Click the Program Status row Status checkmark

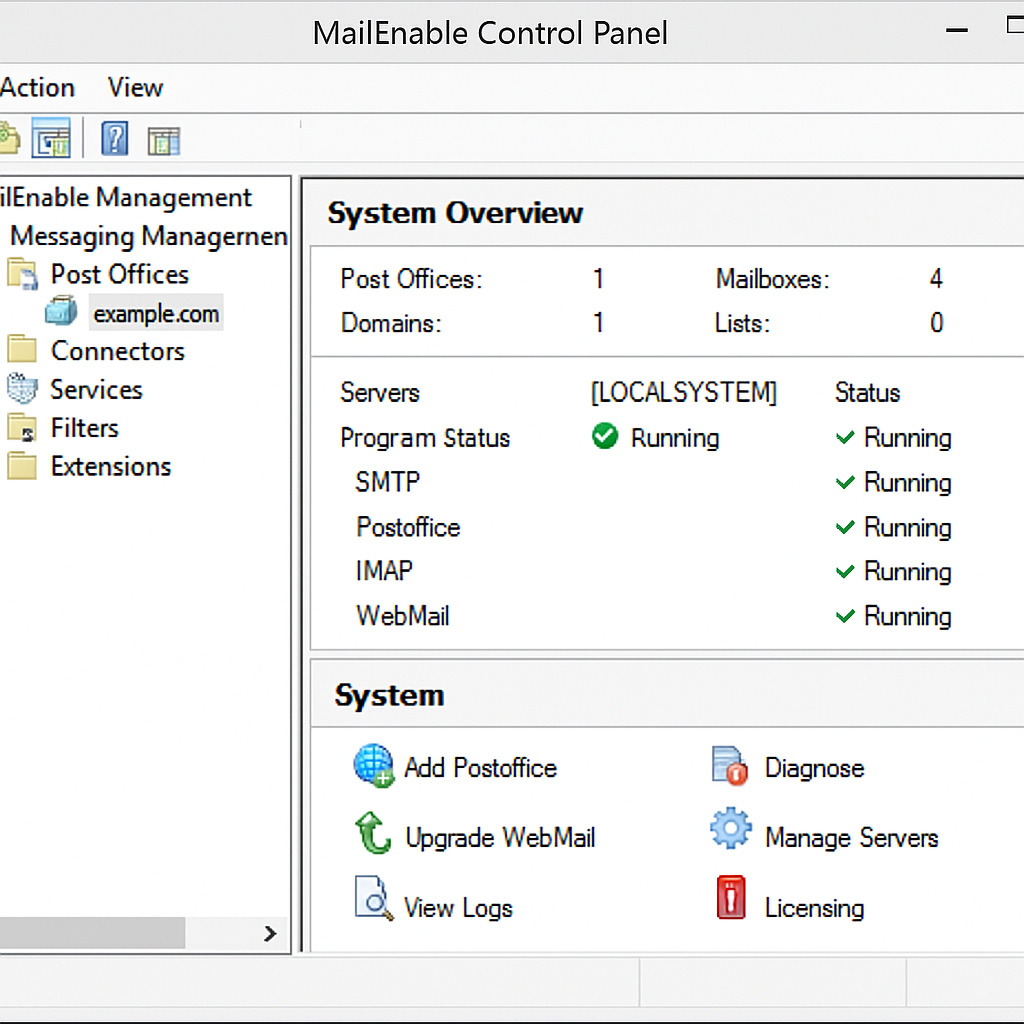[845, 438]
